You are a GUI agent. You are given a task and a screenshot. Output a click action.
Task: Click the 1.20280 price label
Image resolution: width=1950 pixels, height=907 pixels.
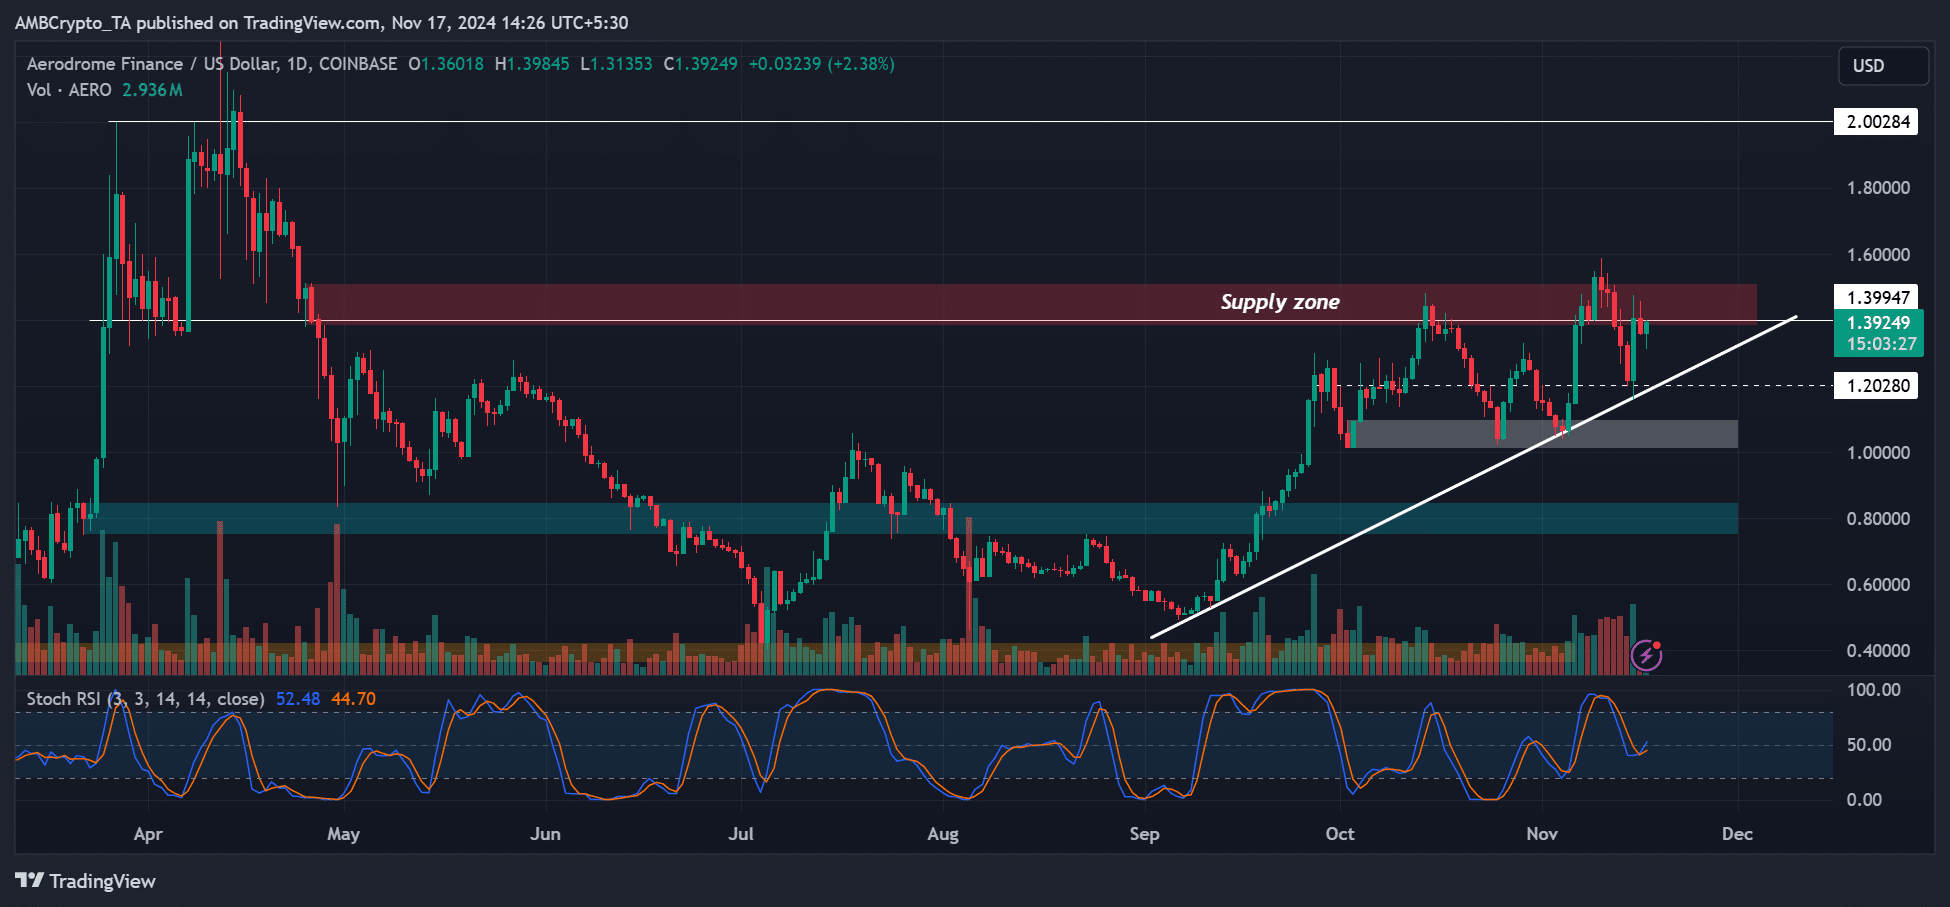click(1876, 385)
